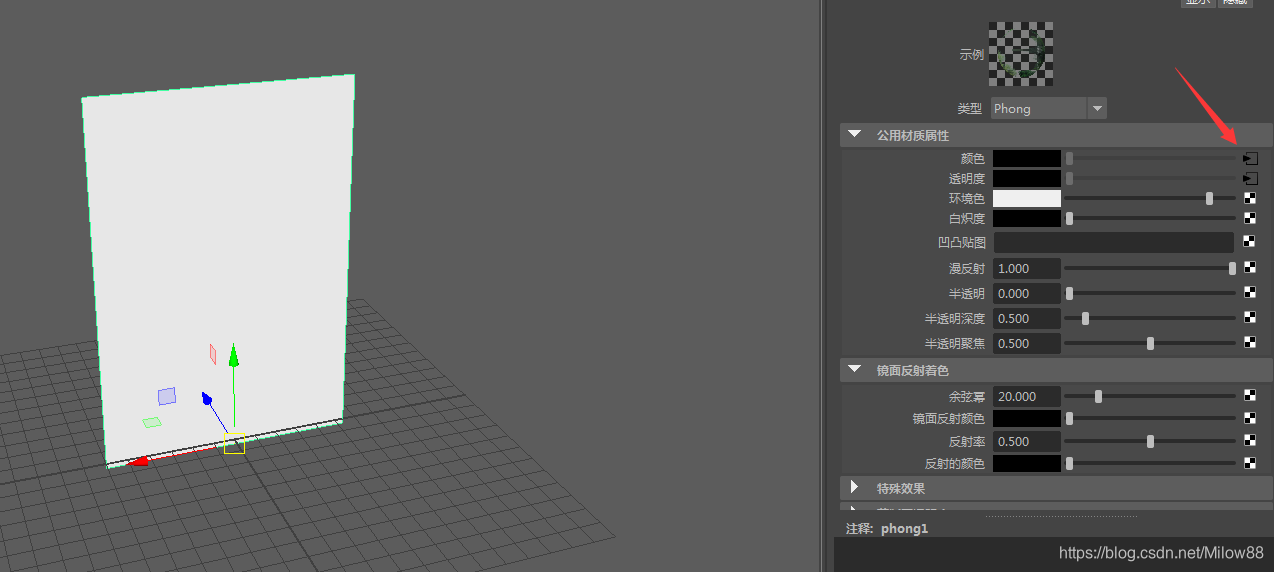
Task: Open the white 环境色 color swatch
Action: (1027, 198)
